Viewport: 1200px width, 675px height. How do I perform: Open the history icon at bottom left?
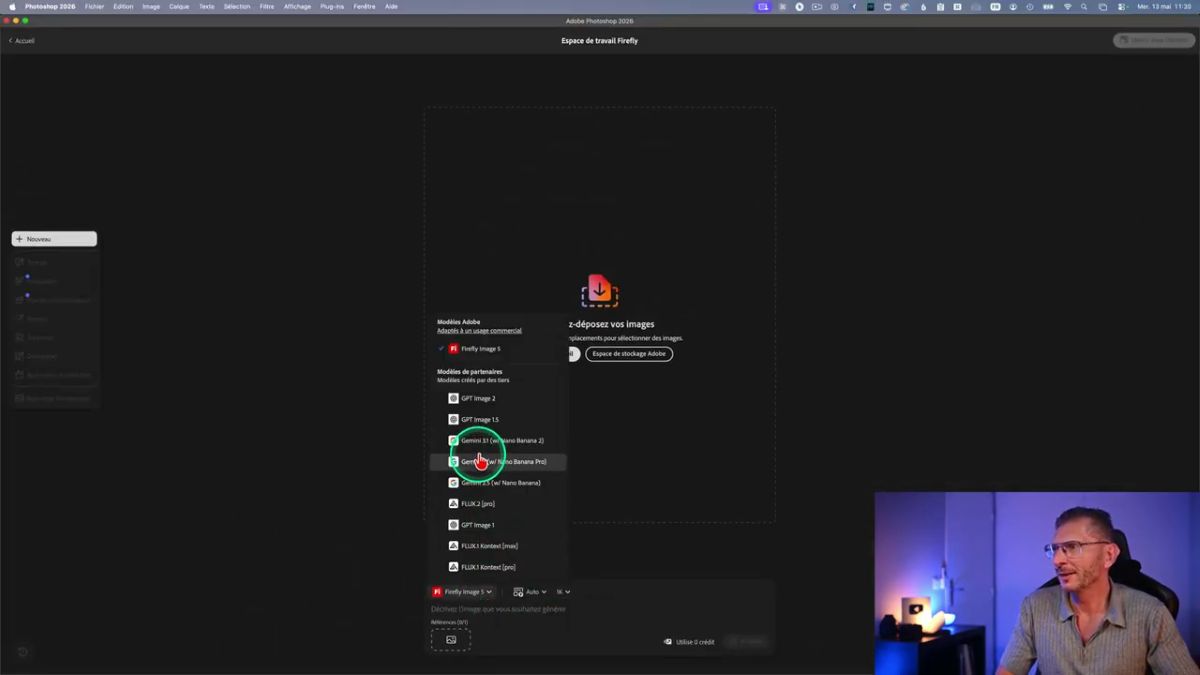tap(23, 652)
